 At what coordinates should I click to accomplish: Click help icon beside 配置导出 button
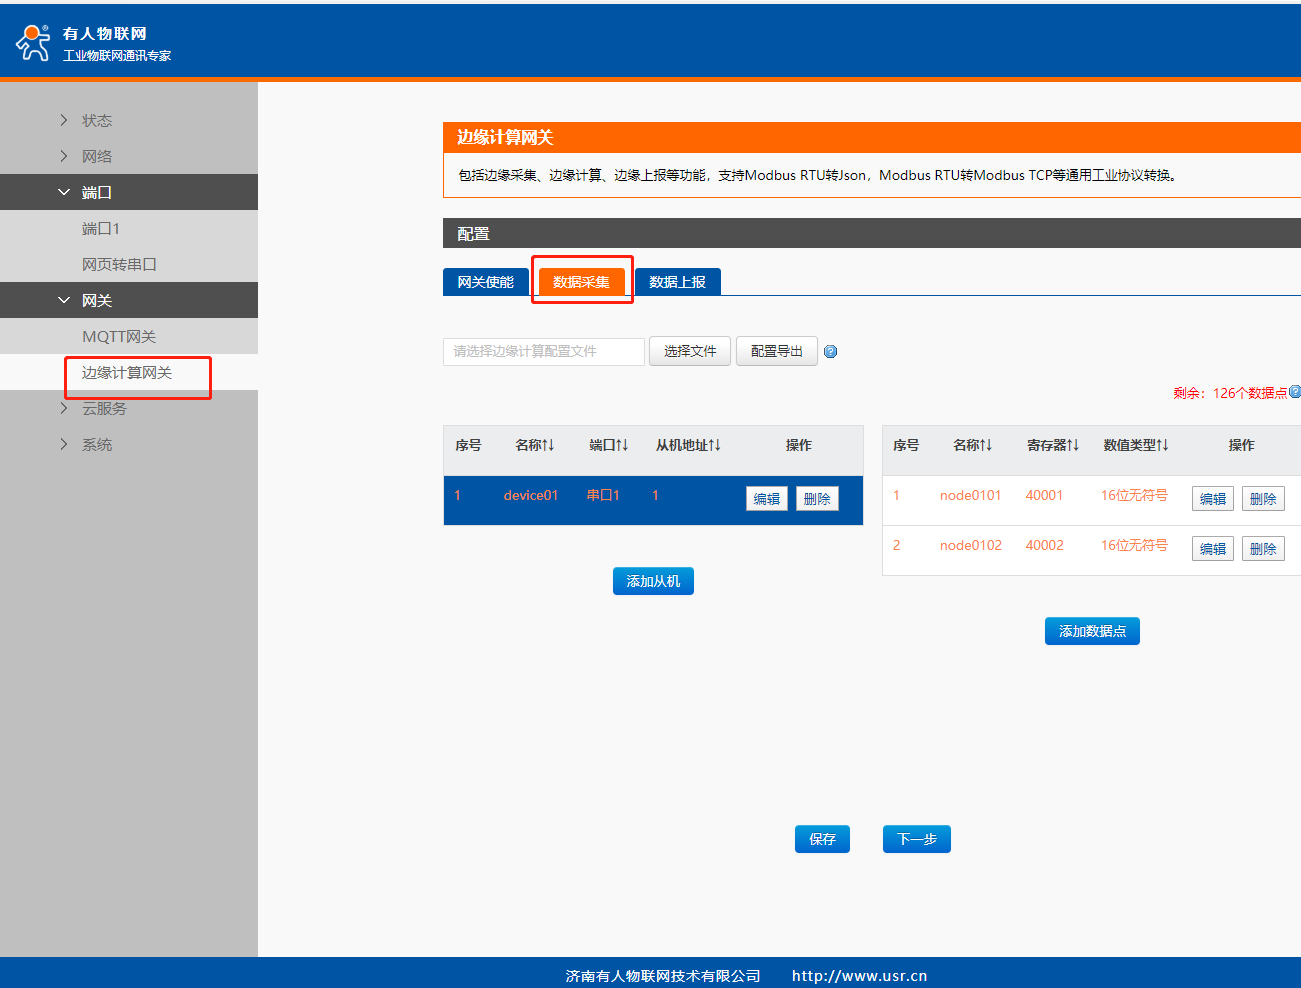(x=830, y=352)
